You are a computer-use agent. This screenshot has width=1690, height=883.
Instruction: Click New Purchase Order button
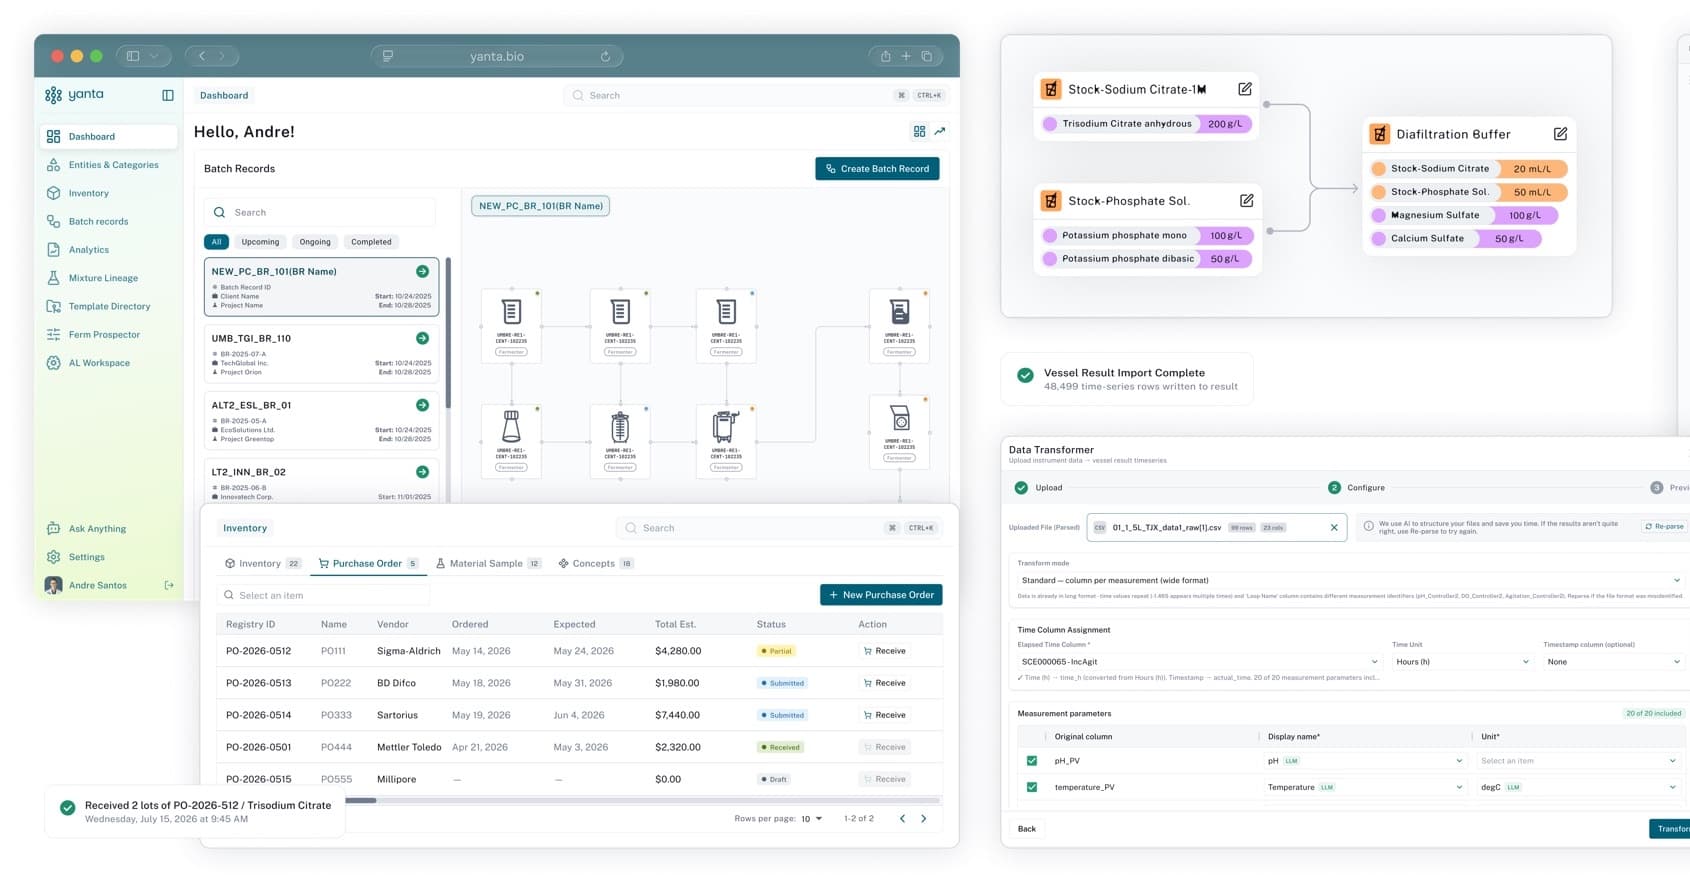coord(881,595)
